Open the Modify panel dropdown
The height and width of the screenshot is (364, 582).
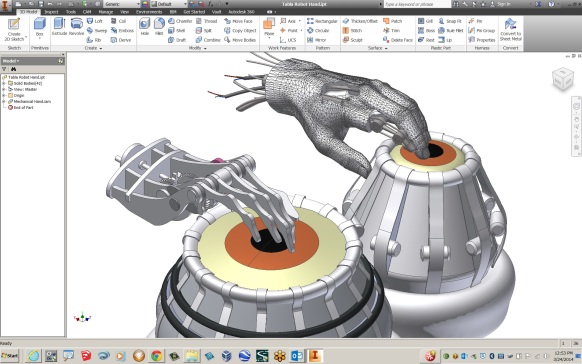(197, 48)
